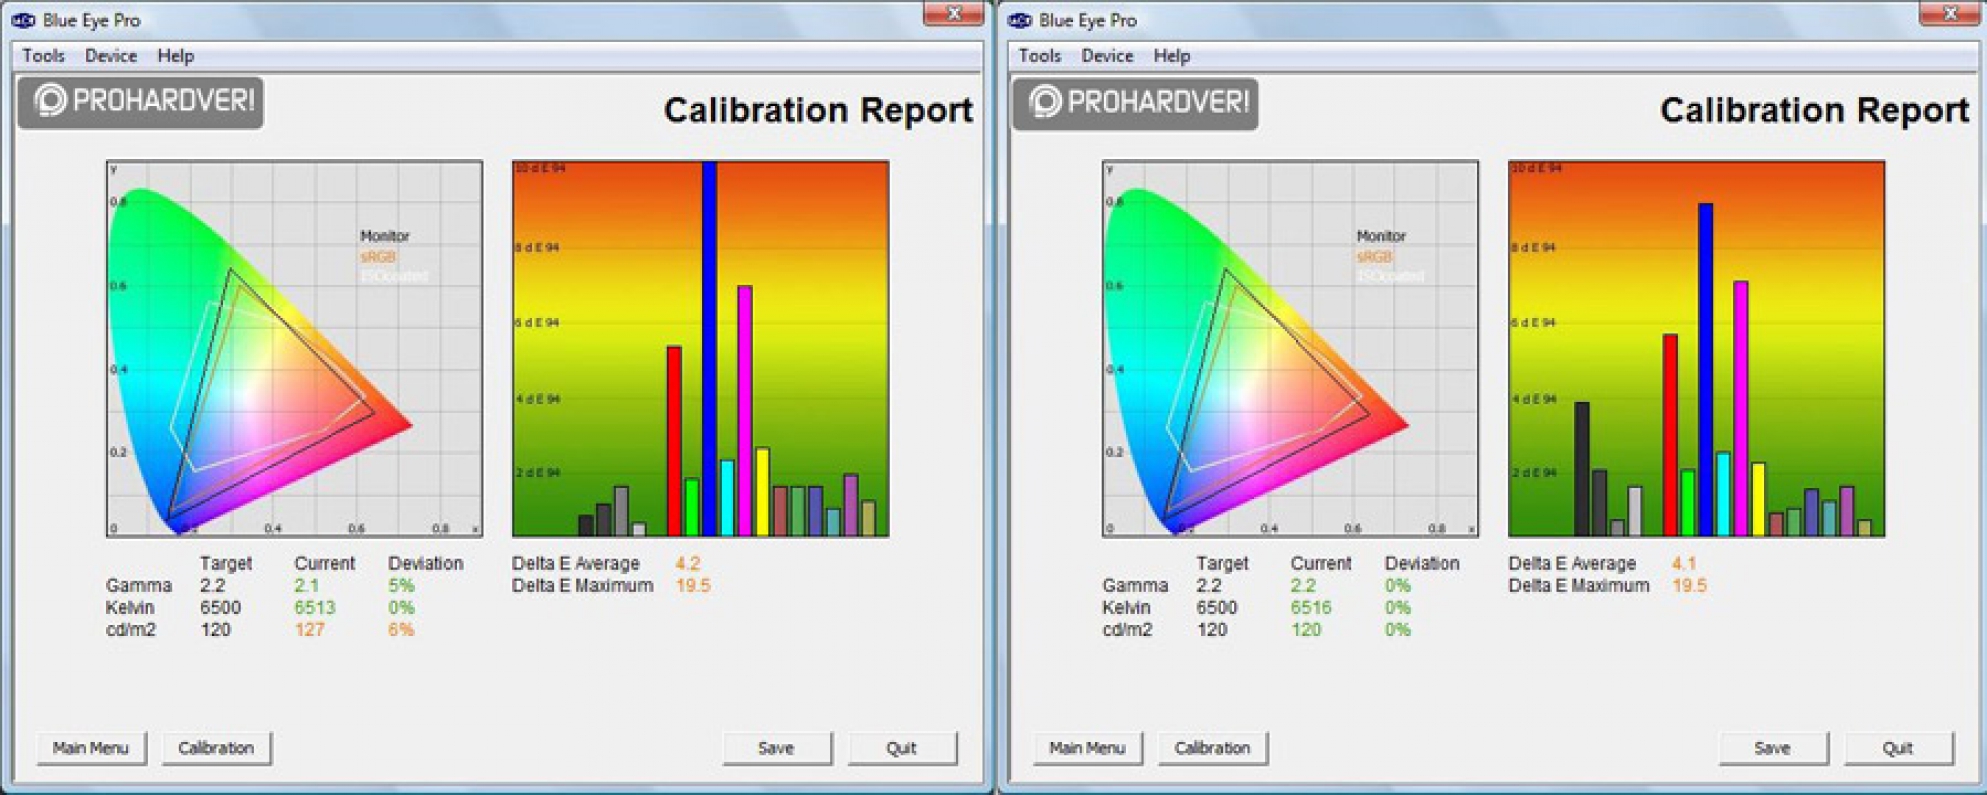Viewport: 1987px width, 795px height.
Task: Click the CIE gamut diagram in right window
Action: (x=1290, y=349)
